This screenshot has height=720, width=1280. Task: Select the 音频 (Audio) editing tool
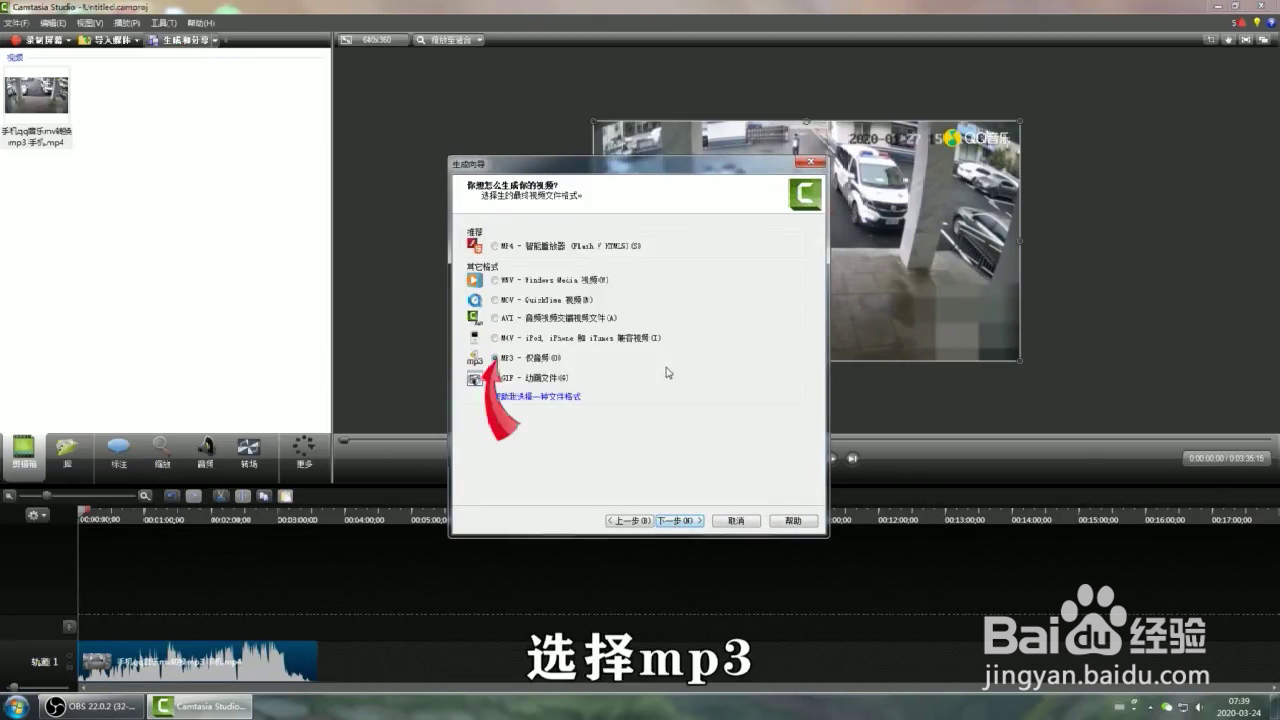pyautogui.click(x=205, y=452)
